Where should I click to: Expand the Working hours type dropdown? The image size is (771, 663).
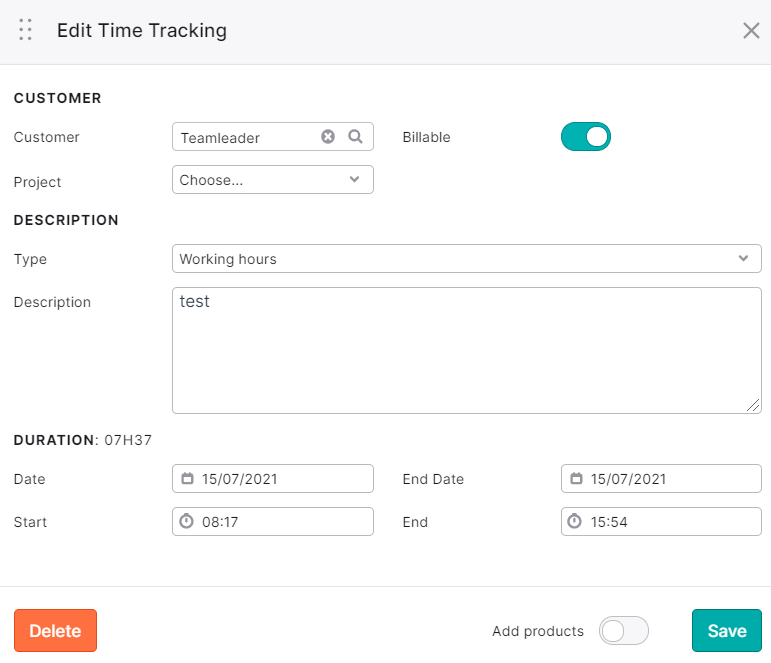coord(467,258)
